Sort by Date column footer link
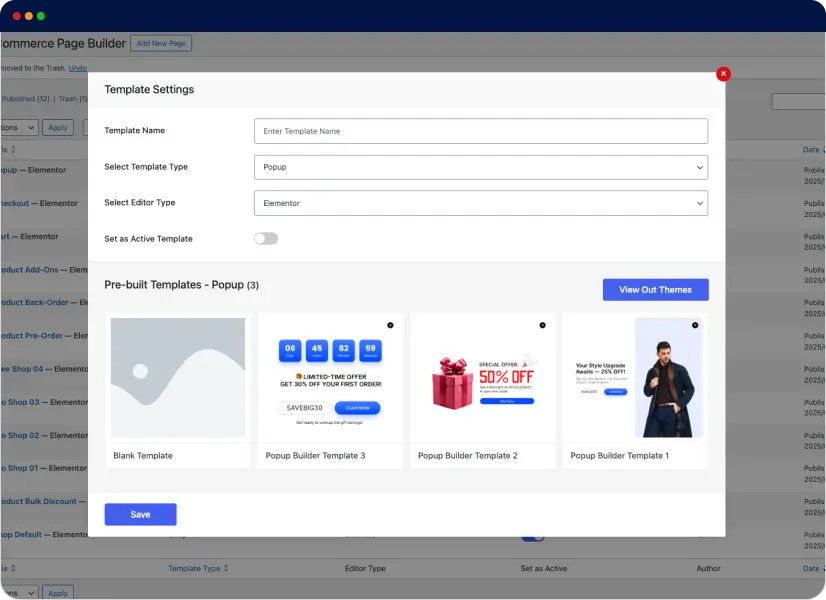826x600 pixels. (x=813, y=568)
